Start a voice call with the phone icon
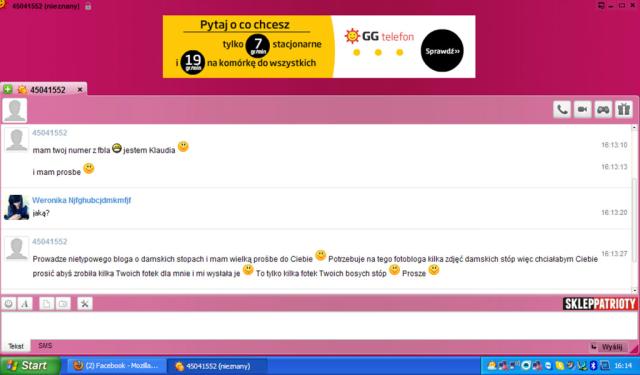 click(562, 109)
